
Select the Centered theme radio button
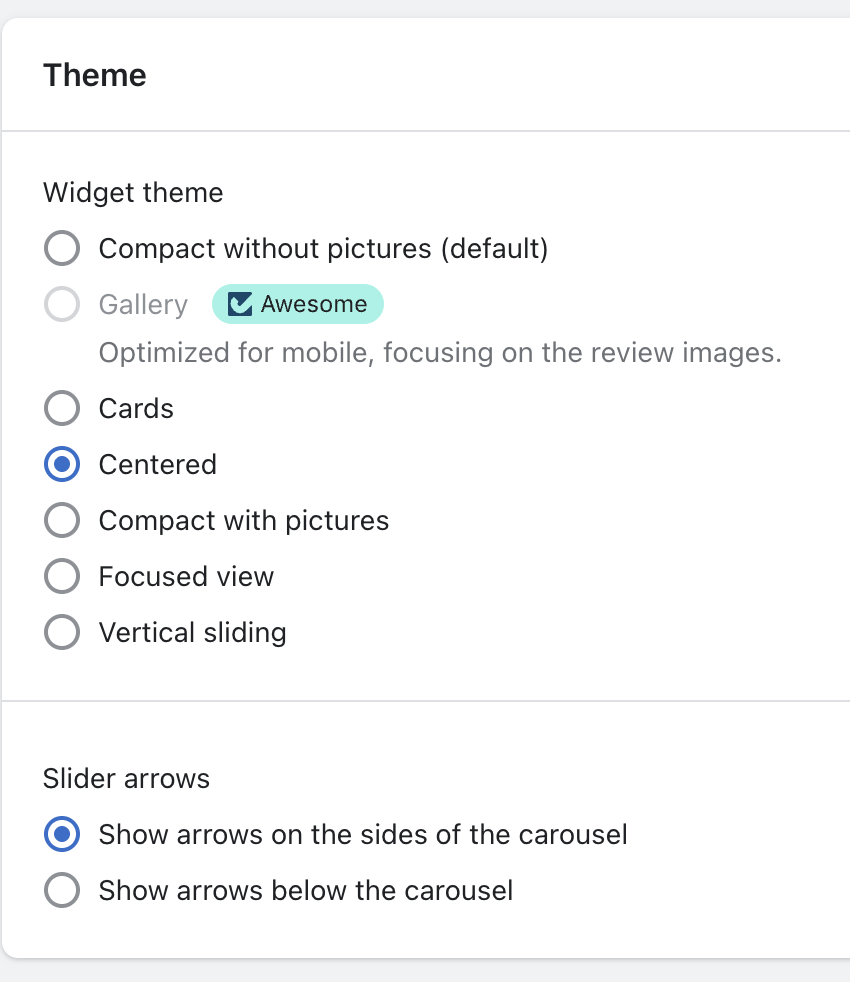(x=62, y=464)
